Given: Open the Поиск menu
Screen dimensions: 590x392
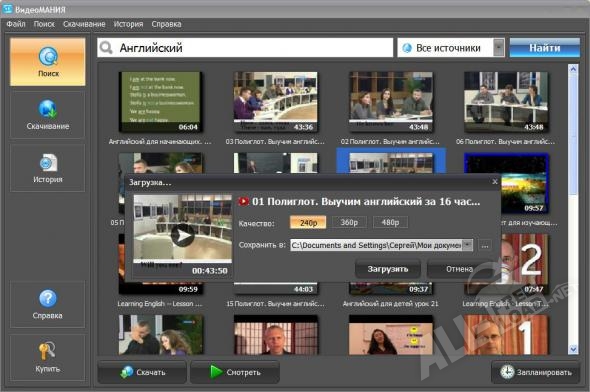Looking at the screenshot, I should coord(44,24).
